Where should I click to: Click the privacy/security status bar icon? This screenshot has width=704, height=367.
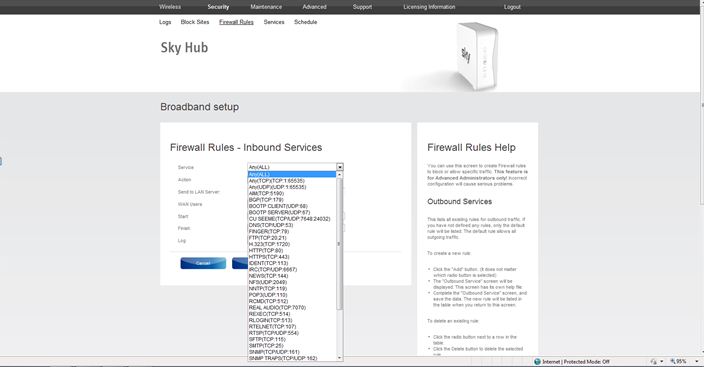tap(654, 362)
